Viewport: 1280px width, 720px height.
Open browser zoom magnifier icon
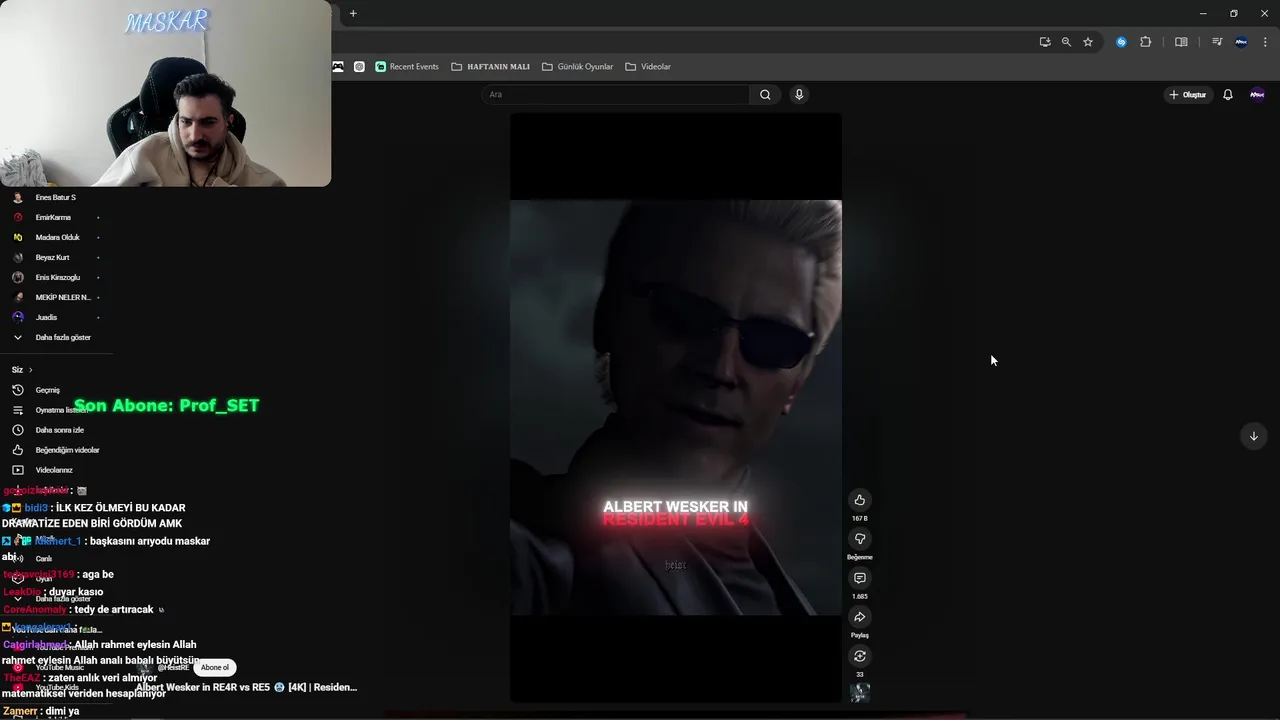[1066, 42]
